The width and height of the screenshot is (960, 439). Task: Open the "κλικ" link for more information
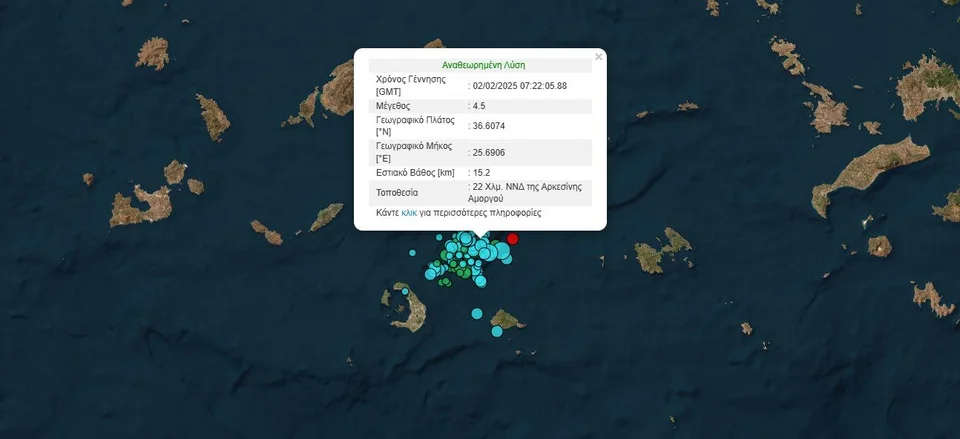click(x=409, y=213)
